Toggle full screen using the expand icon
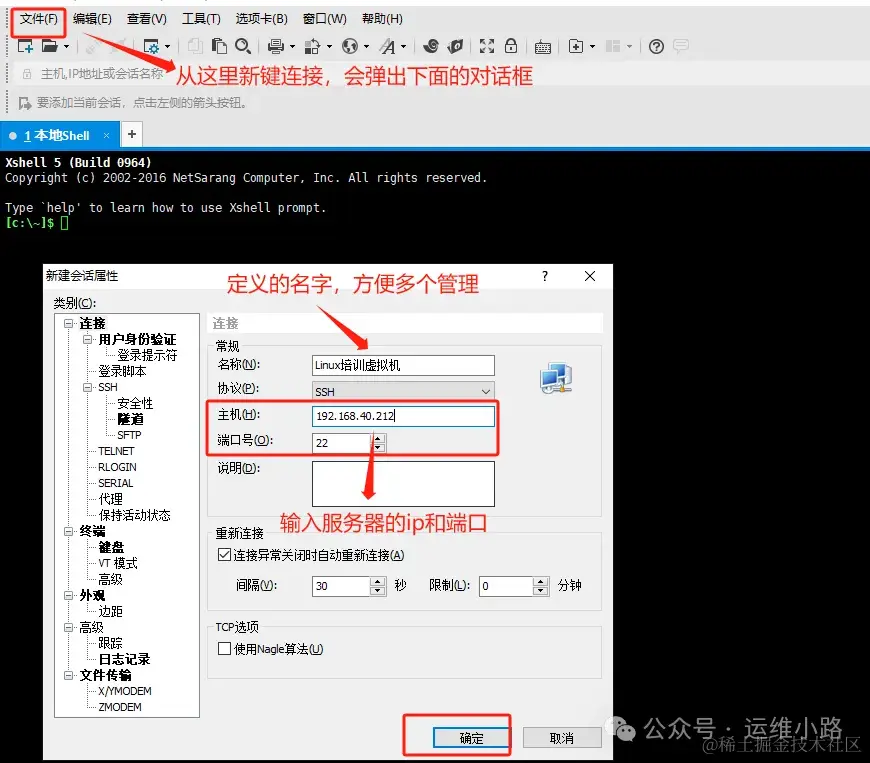 (x=486, y=46)
